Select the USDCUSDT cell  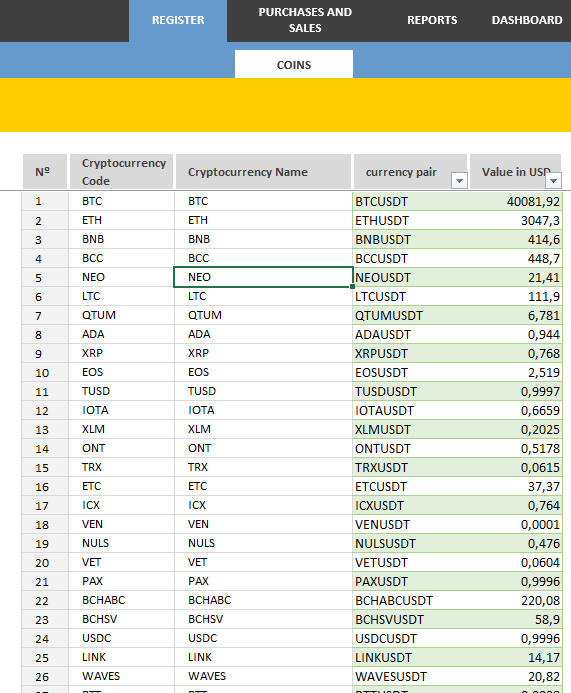coord(411,639)
